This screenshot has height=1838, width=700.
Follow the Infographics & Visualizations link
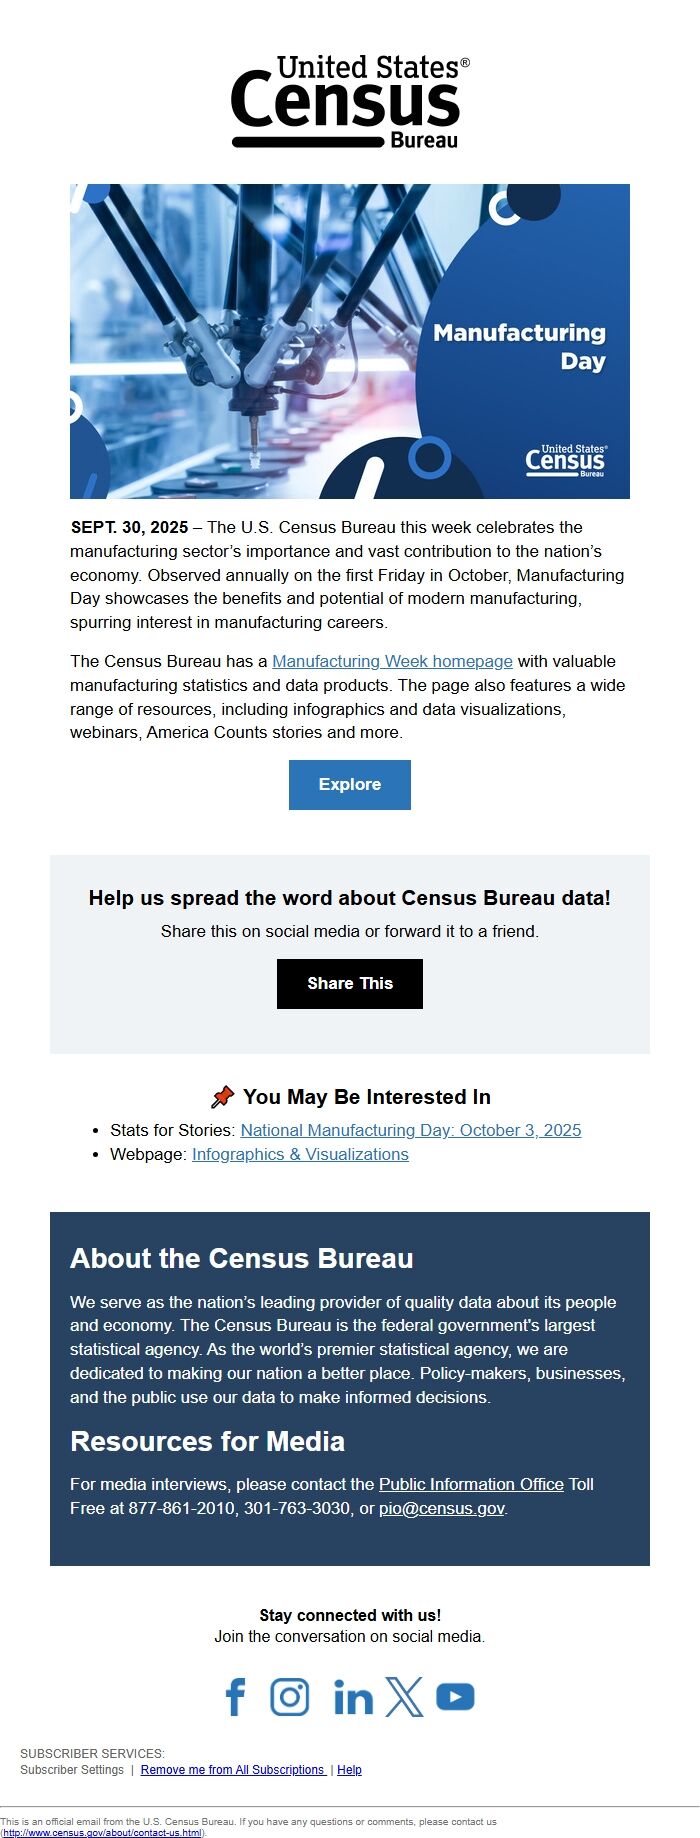pos(300,1154)
